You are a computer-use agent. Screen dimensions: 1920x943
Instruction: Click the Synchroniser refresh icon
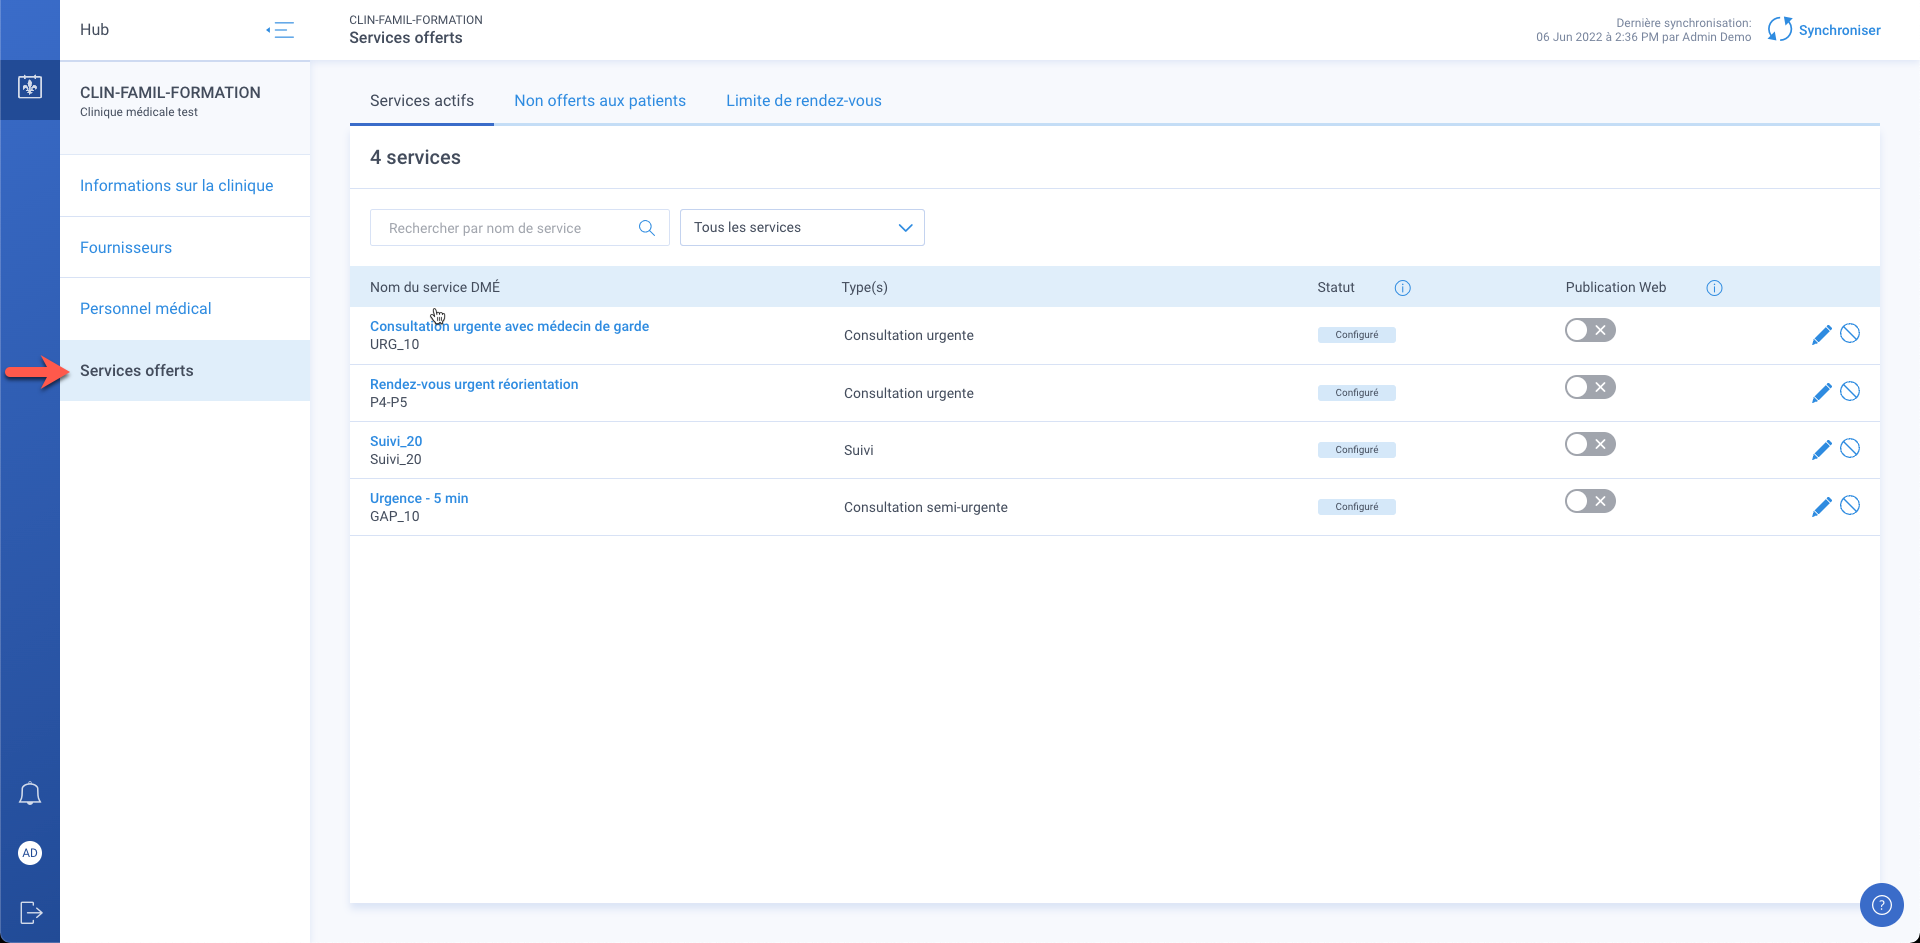point(1779,30)
